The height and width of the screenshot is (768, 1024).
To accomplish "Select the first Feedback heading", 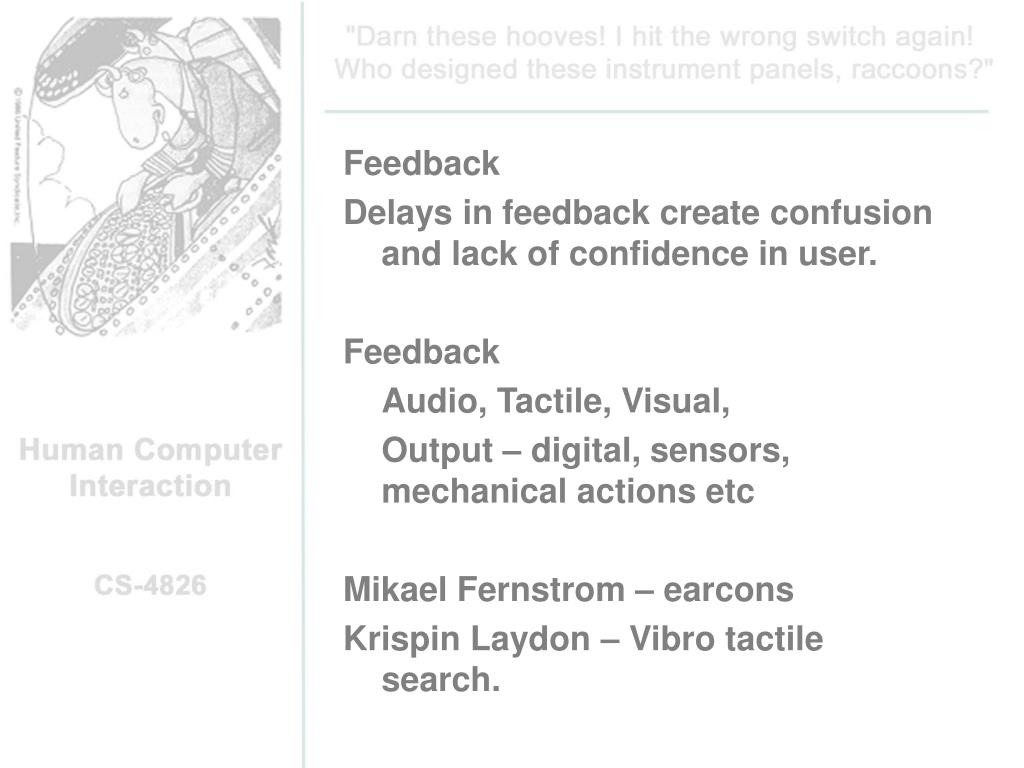I will tap(421, 163).
